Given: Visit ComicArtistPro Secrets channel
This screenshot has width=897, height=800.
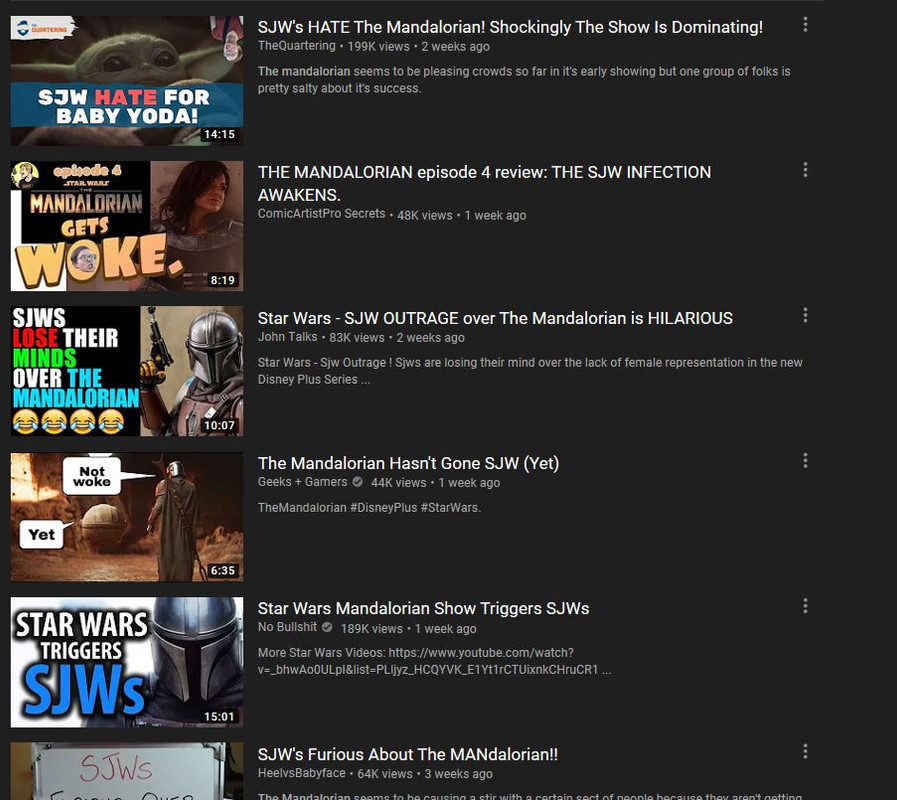Looking at the screenshot, I should point(322,214).
